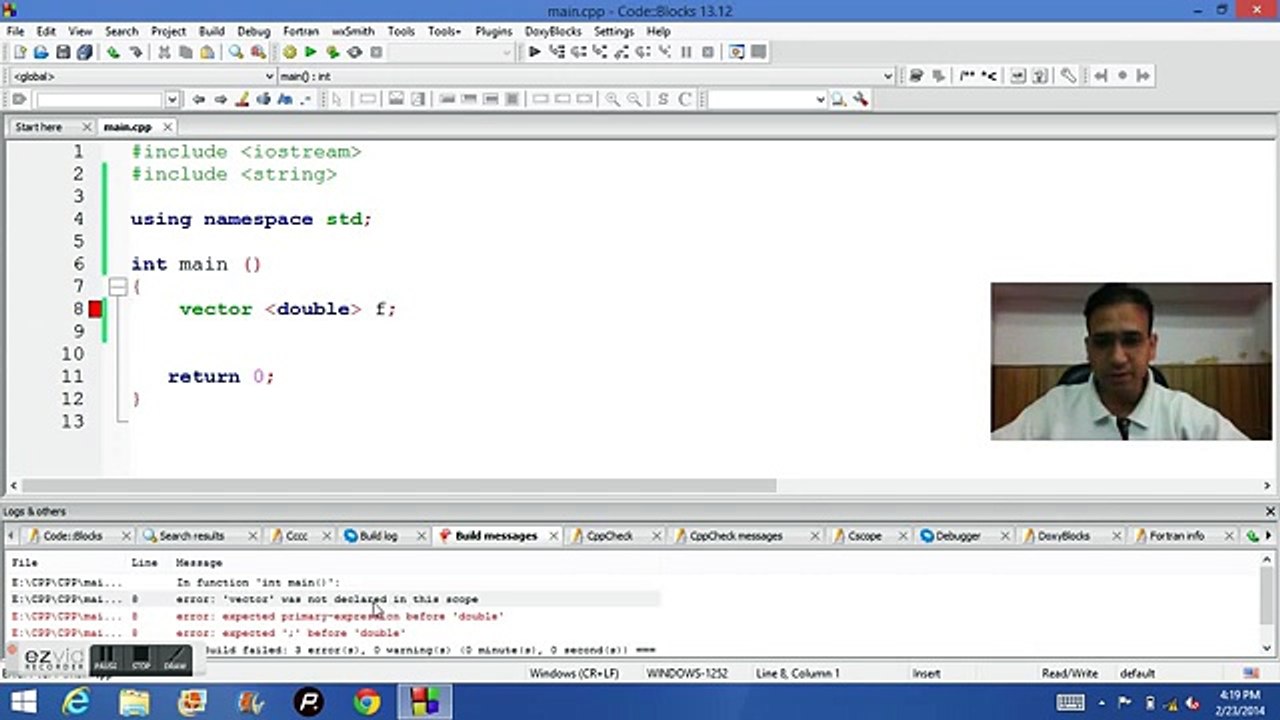The image size is (1280, 720).
Task: Paste from clipboard toolbar icon
Action: (207, 52)
